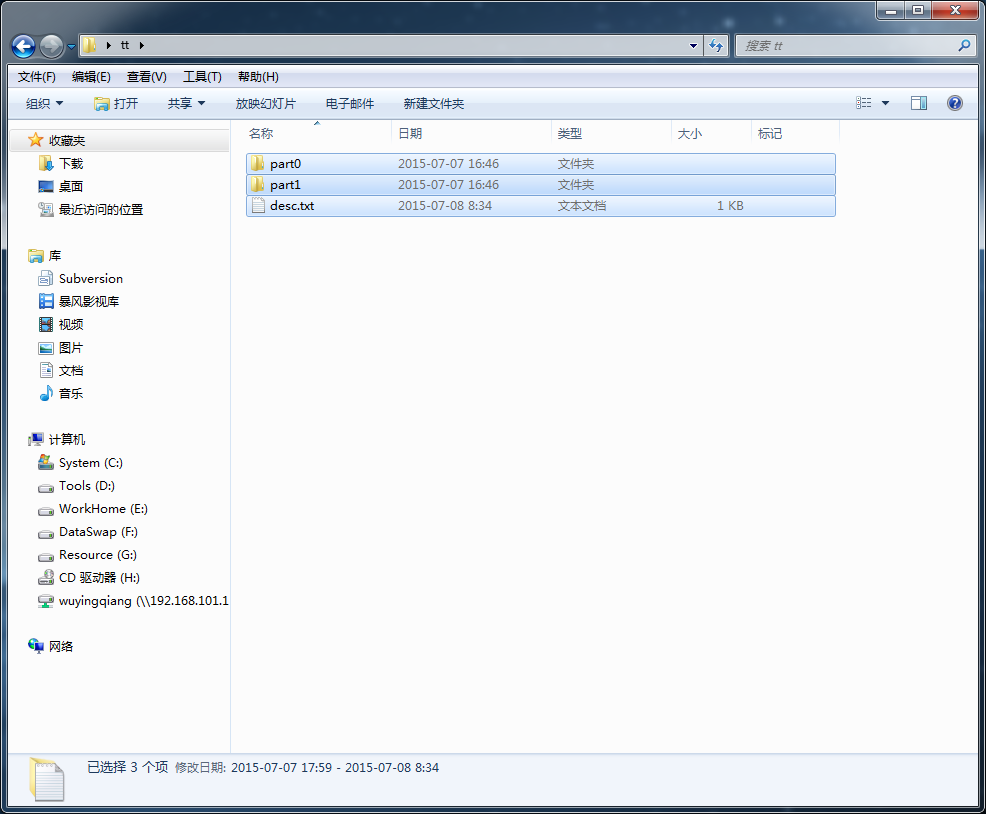The width and height of the screenshot is (986, 814).
Task: Open address bar history dropdown
Action: coord(693,45)
